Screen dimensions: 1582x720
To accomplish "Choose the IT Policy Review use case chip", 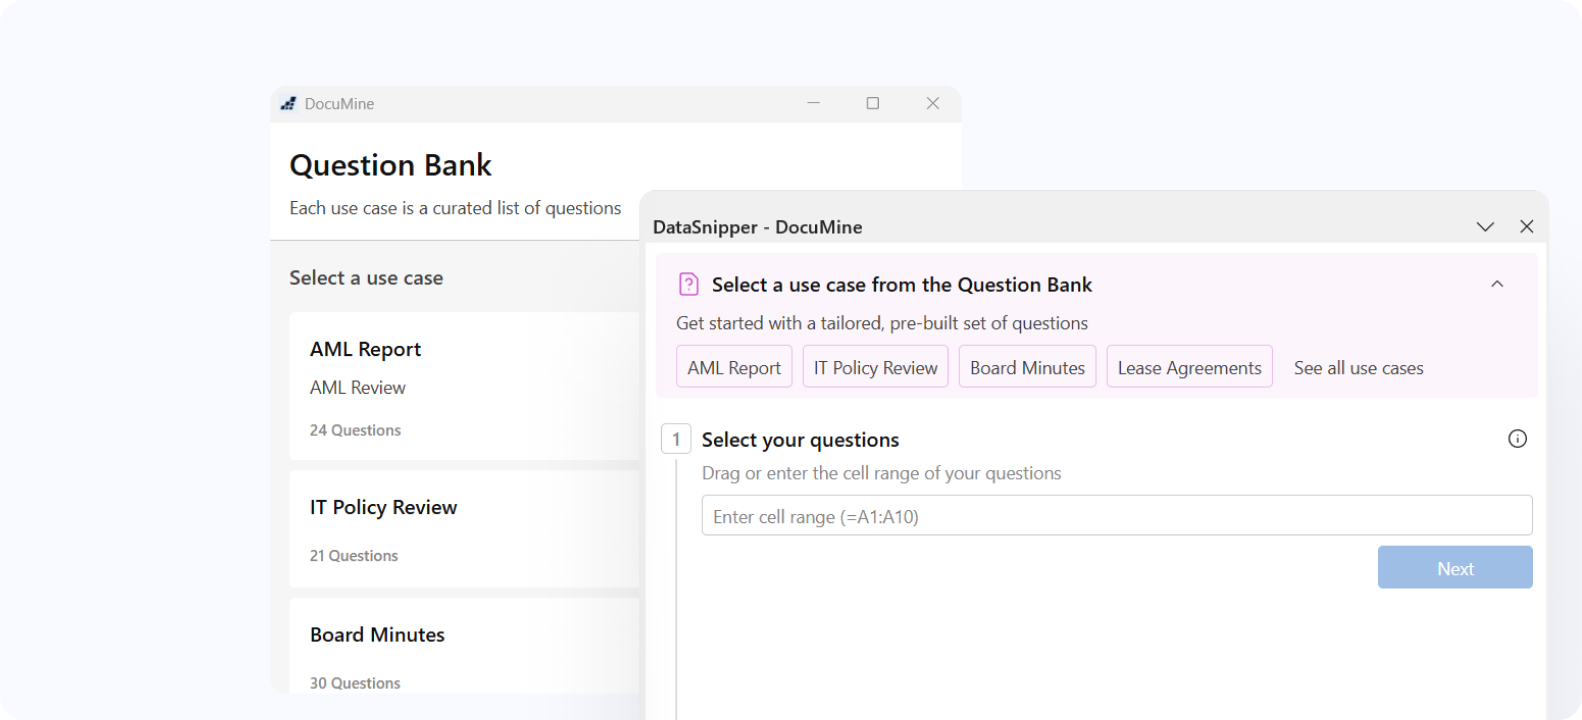I will pos(875,367).
